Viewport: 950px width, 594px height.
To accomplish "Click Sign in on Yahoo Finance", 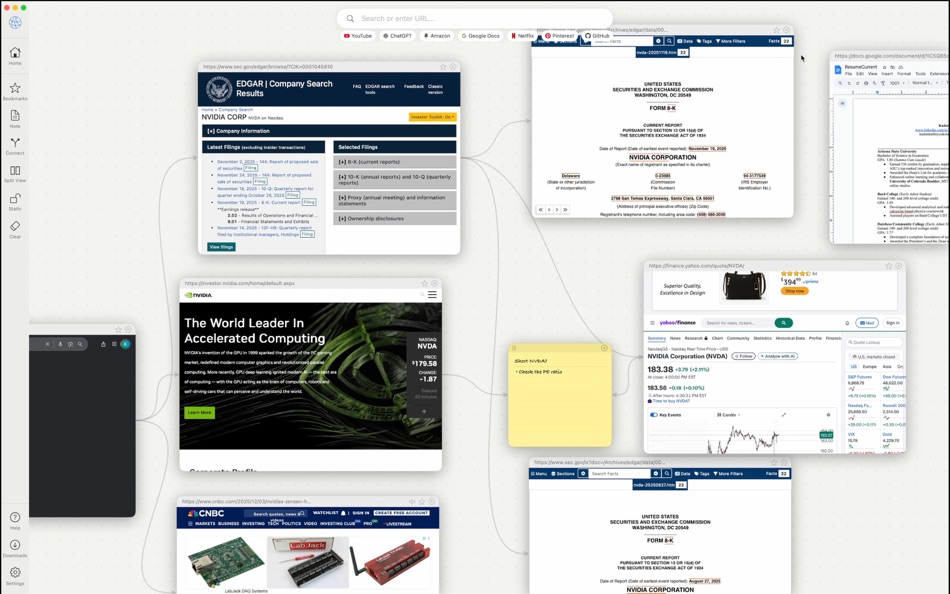I will point(892,323).
